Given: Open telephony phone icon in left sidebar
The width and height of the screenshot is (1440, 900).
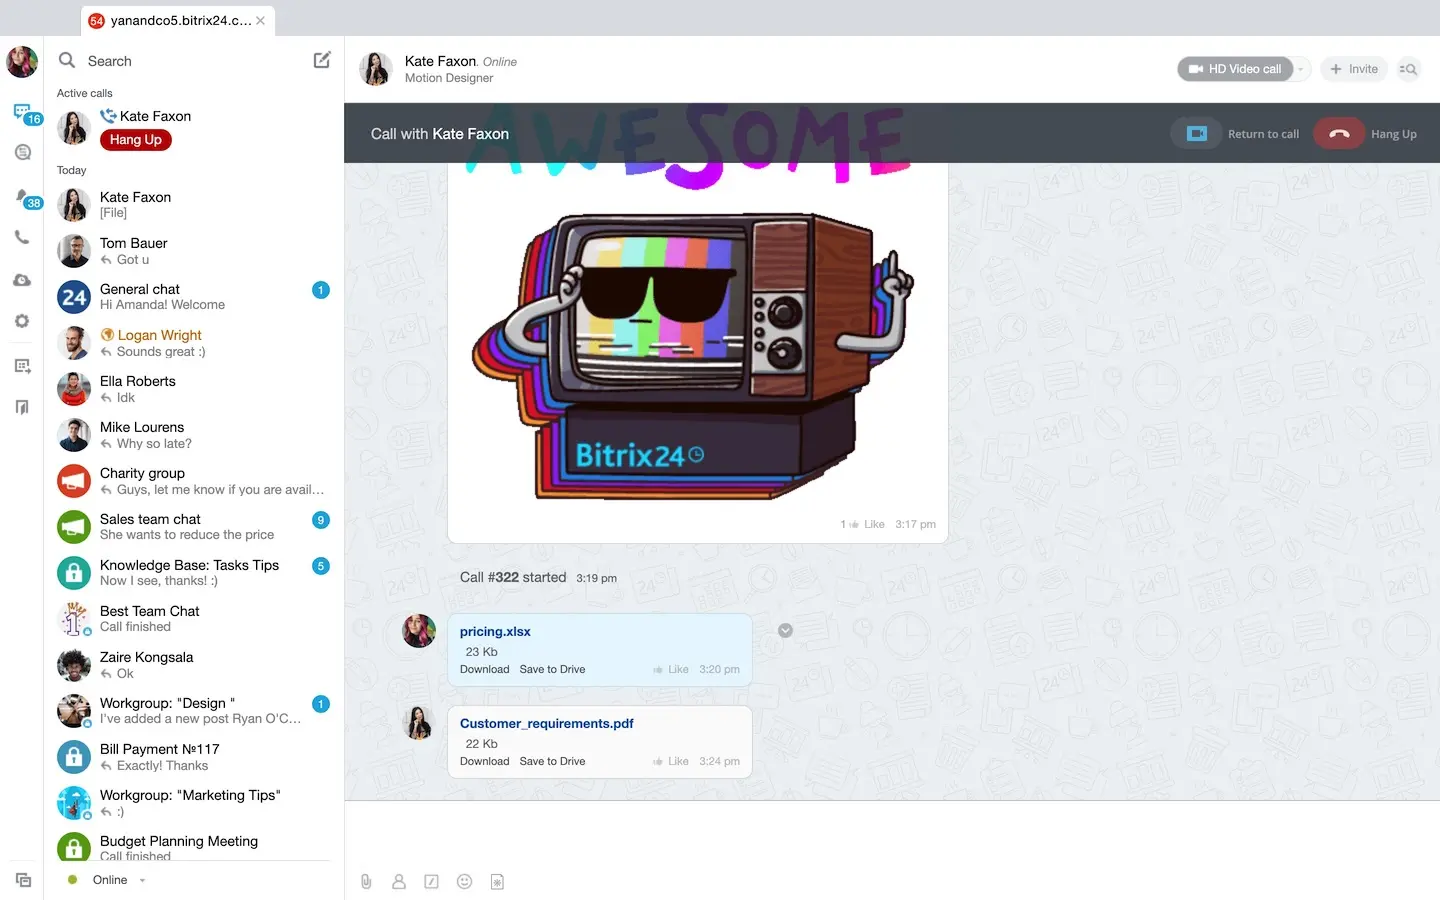Looking at the screenshot, I should (x=22, y=238).
